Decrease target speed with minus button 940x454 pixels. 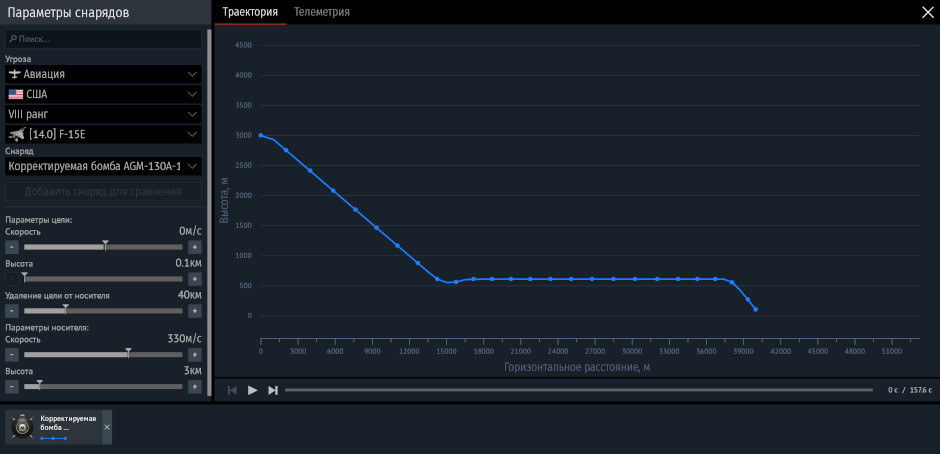[11, 247]
